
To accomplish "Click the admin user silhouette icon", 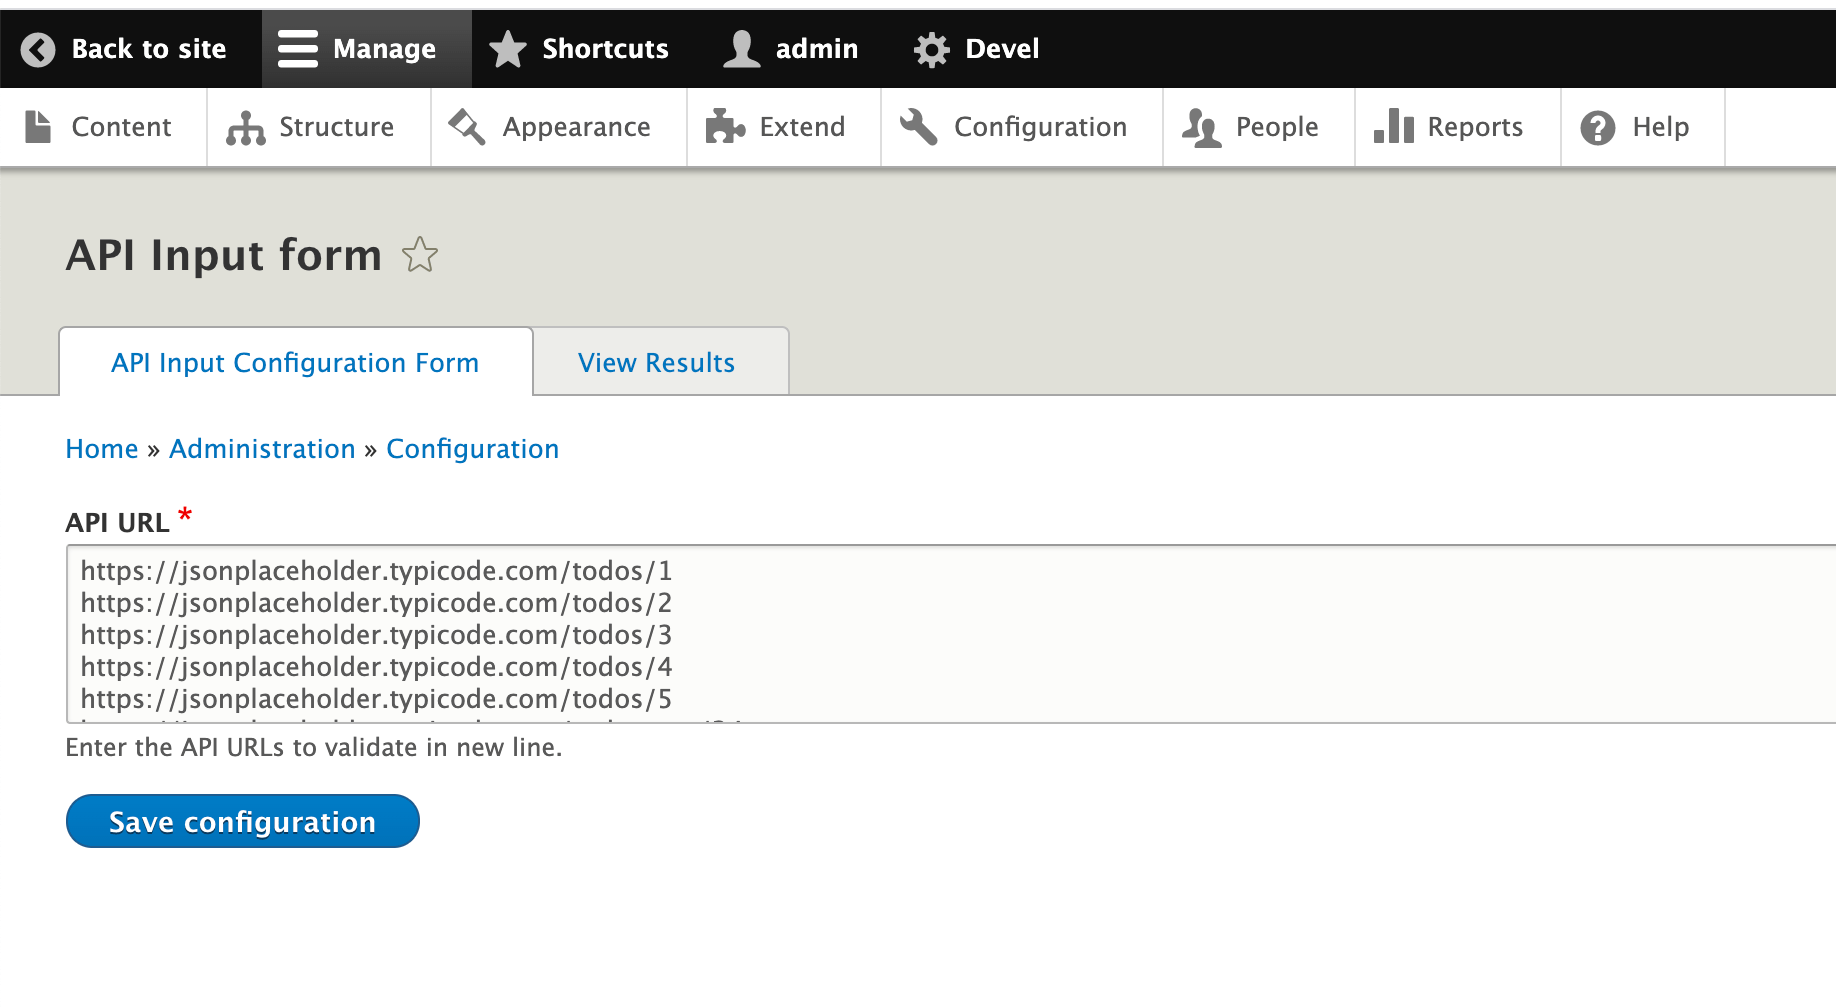I will (741, 49).
